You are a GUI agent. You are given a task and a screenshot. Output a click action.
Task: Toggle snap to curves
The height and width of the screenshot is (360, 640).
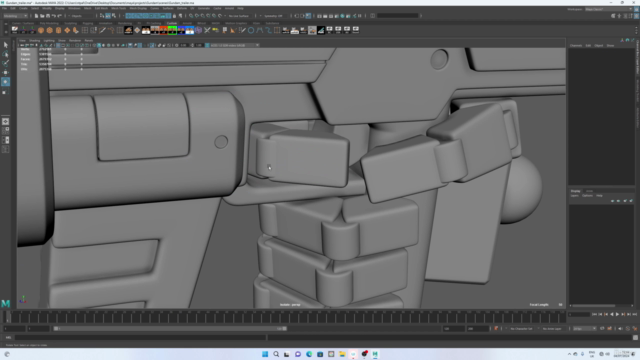pos(197,16)
